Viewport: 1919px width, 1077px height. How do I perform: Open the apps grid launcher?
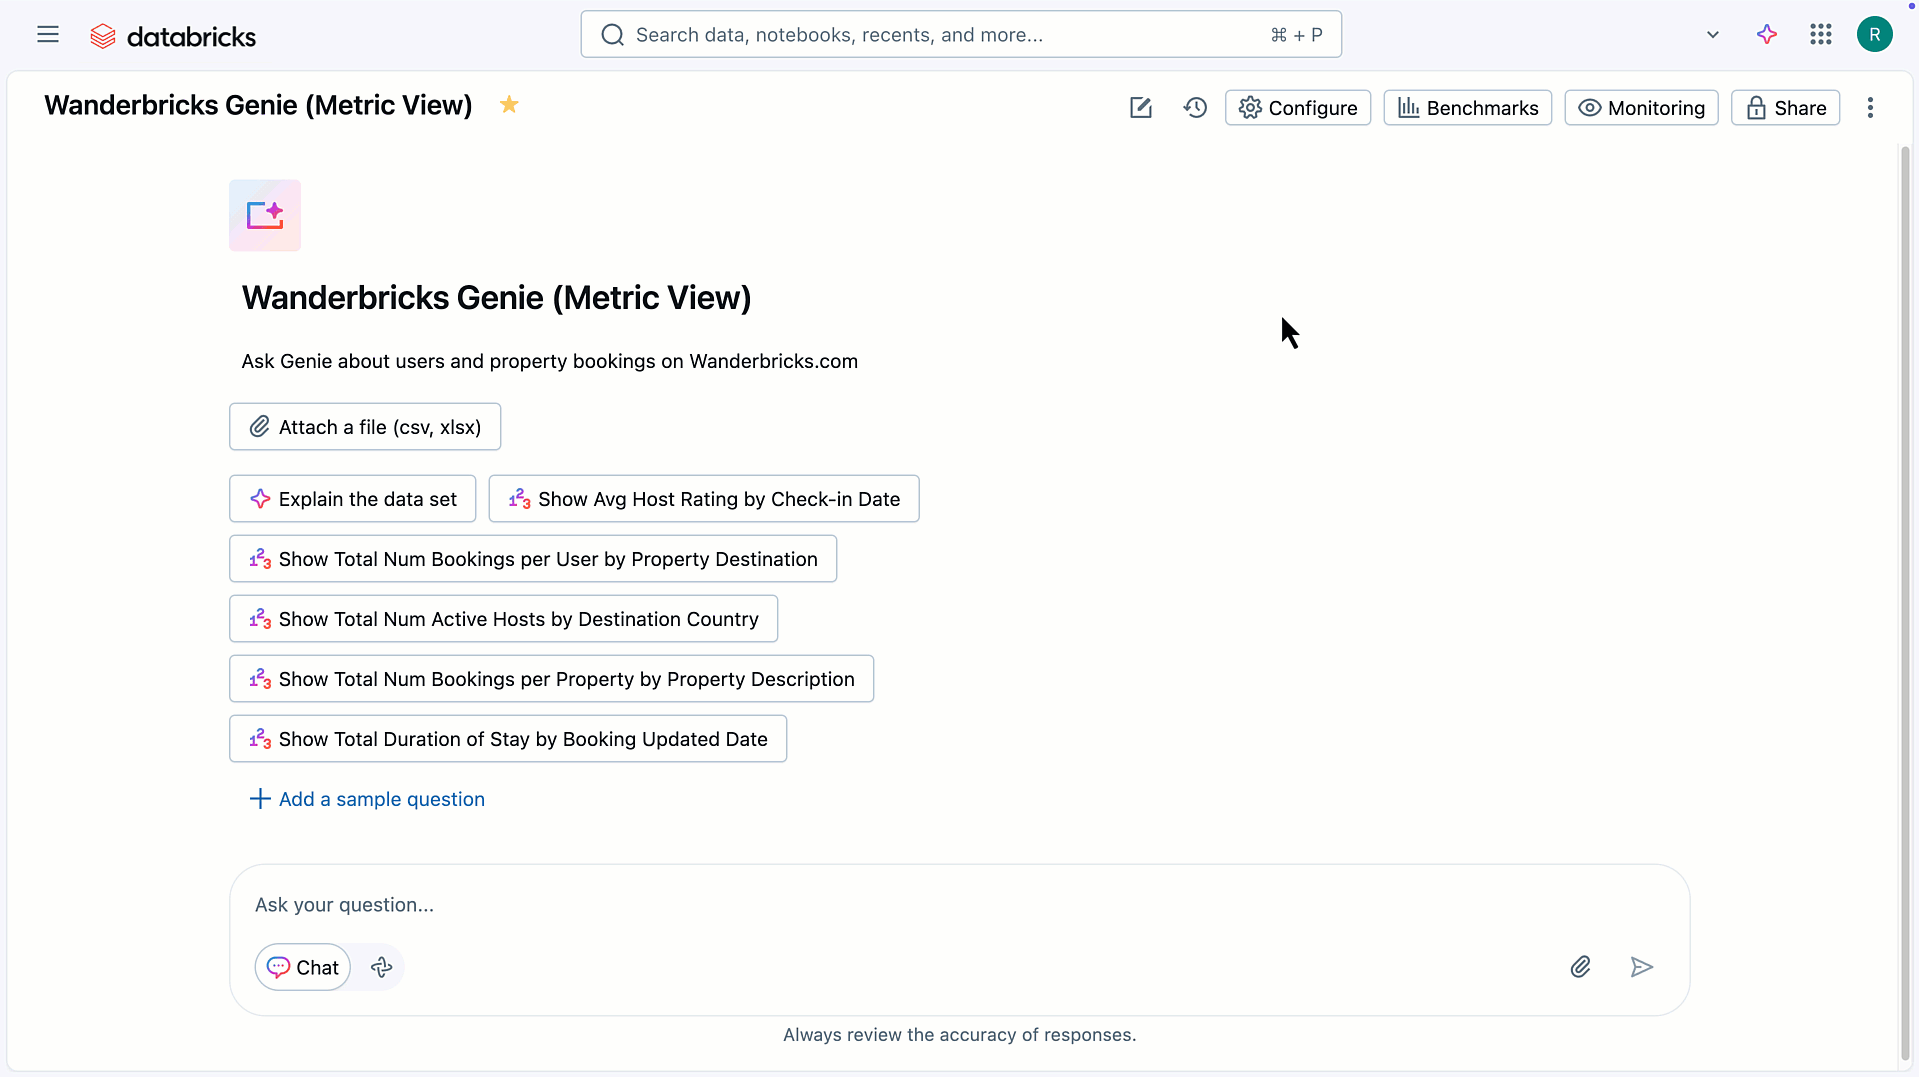point(1820,35)
